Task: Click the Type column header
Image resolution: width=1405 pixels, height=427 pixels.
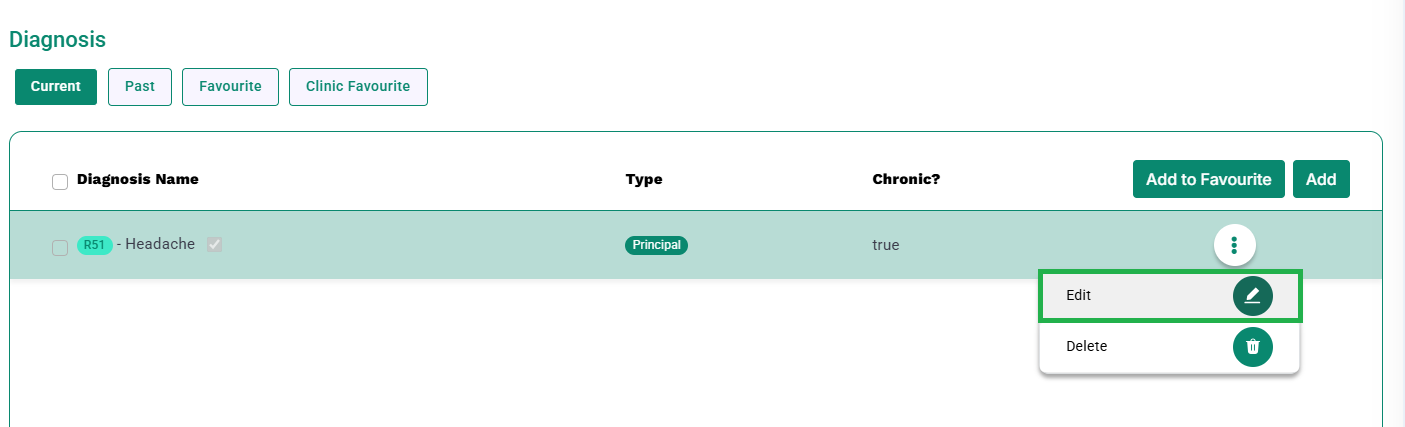Action: coord(644,180)
